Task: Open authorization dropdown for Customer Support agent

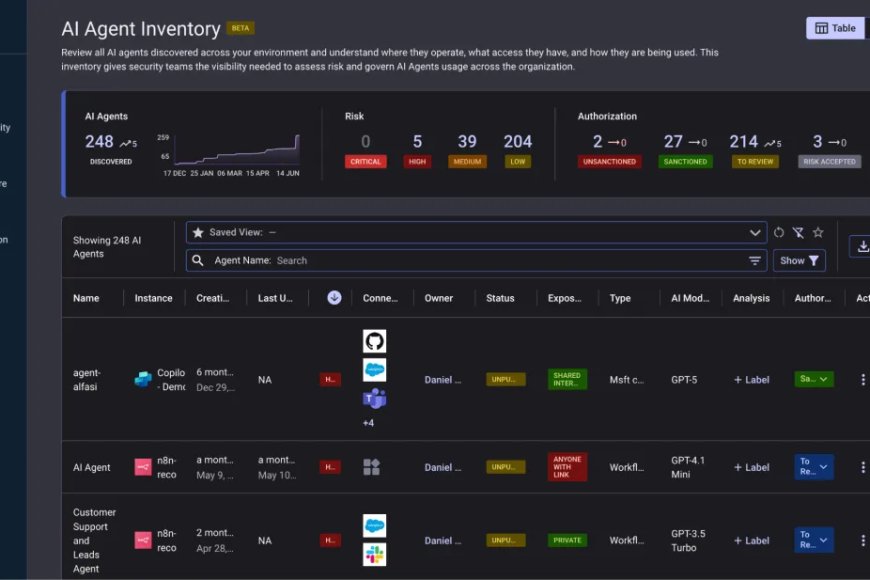Action: click(x=814, y=540)
